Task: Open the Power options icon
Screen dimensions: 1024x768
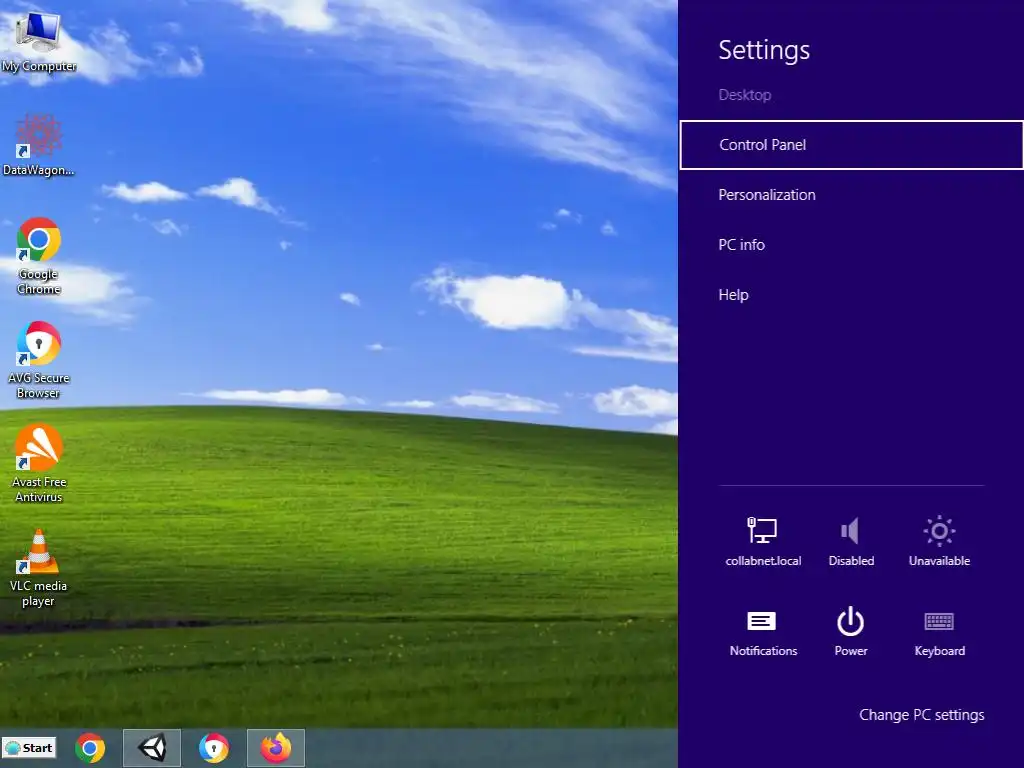Action: point(851,632)
